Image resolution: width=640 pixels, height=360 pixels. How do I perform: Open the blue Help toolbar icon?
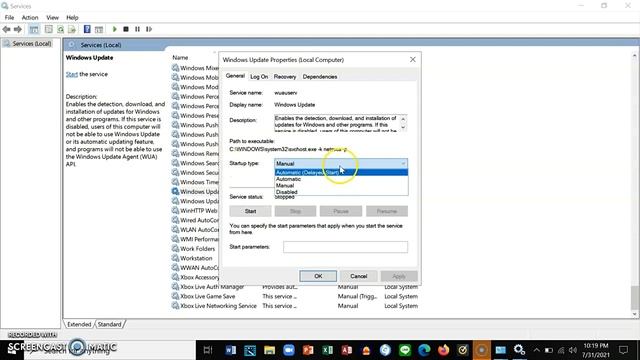[87, 29]
